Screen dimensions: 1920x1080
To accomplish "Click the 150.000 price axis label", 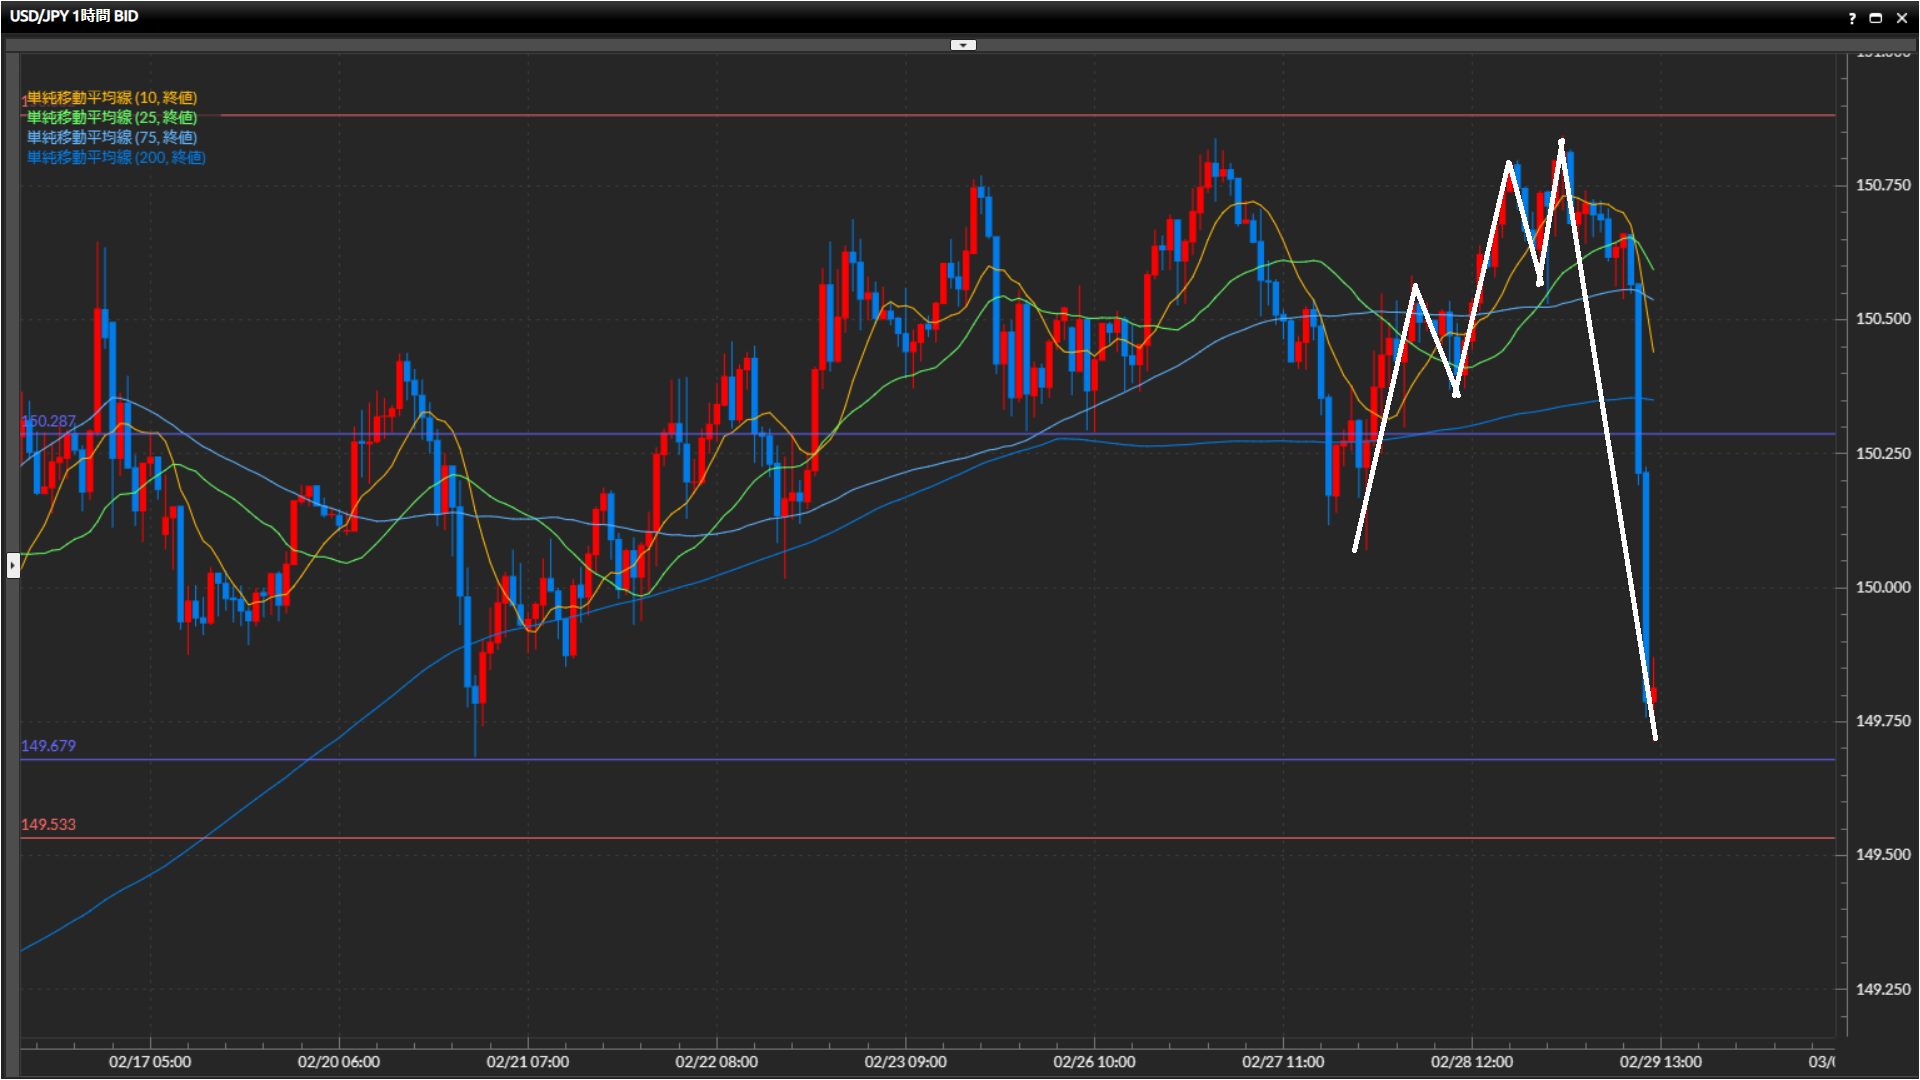I will pos(1882,587).
